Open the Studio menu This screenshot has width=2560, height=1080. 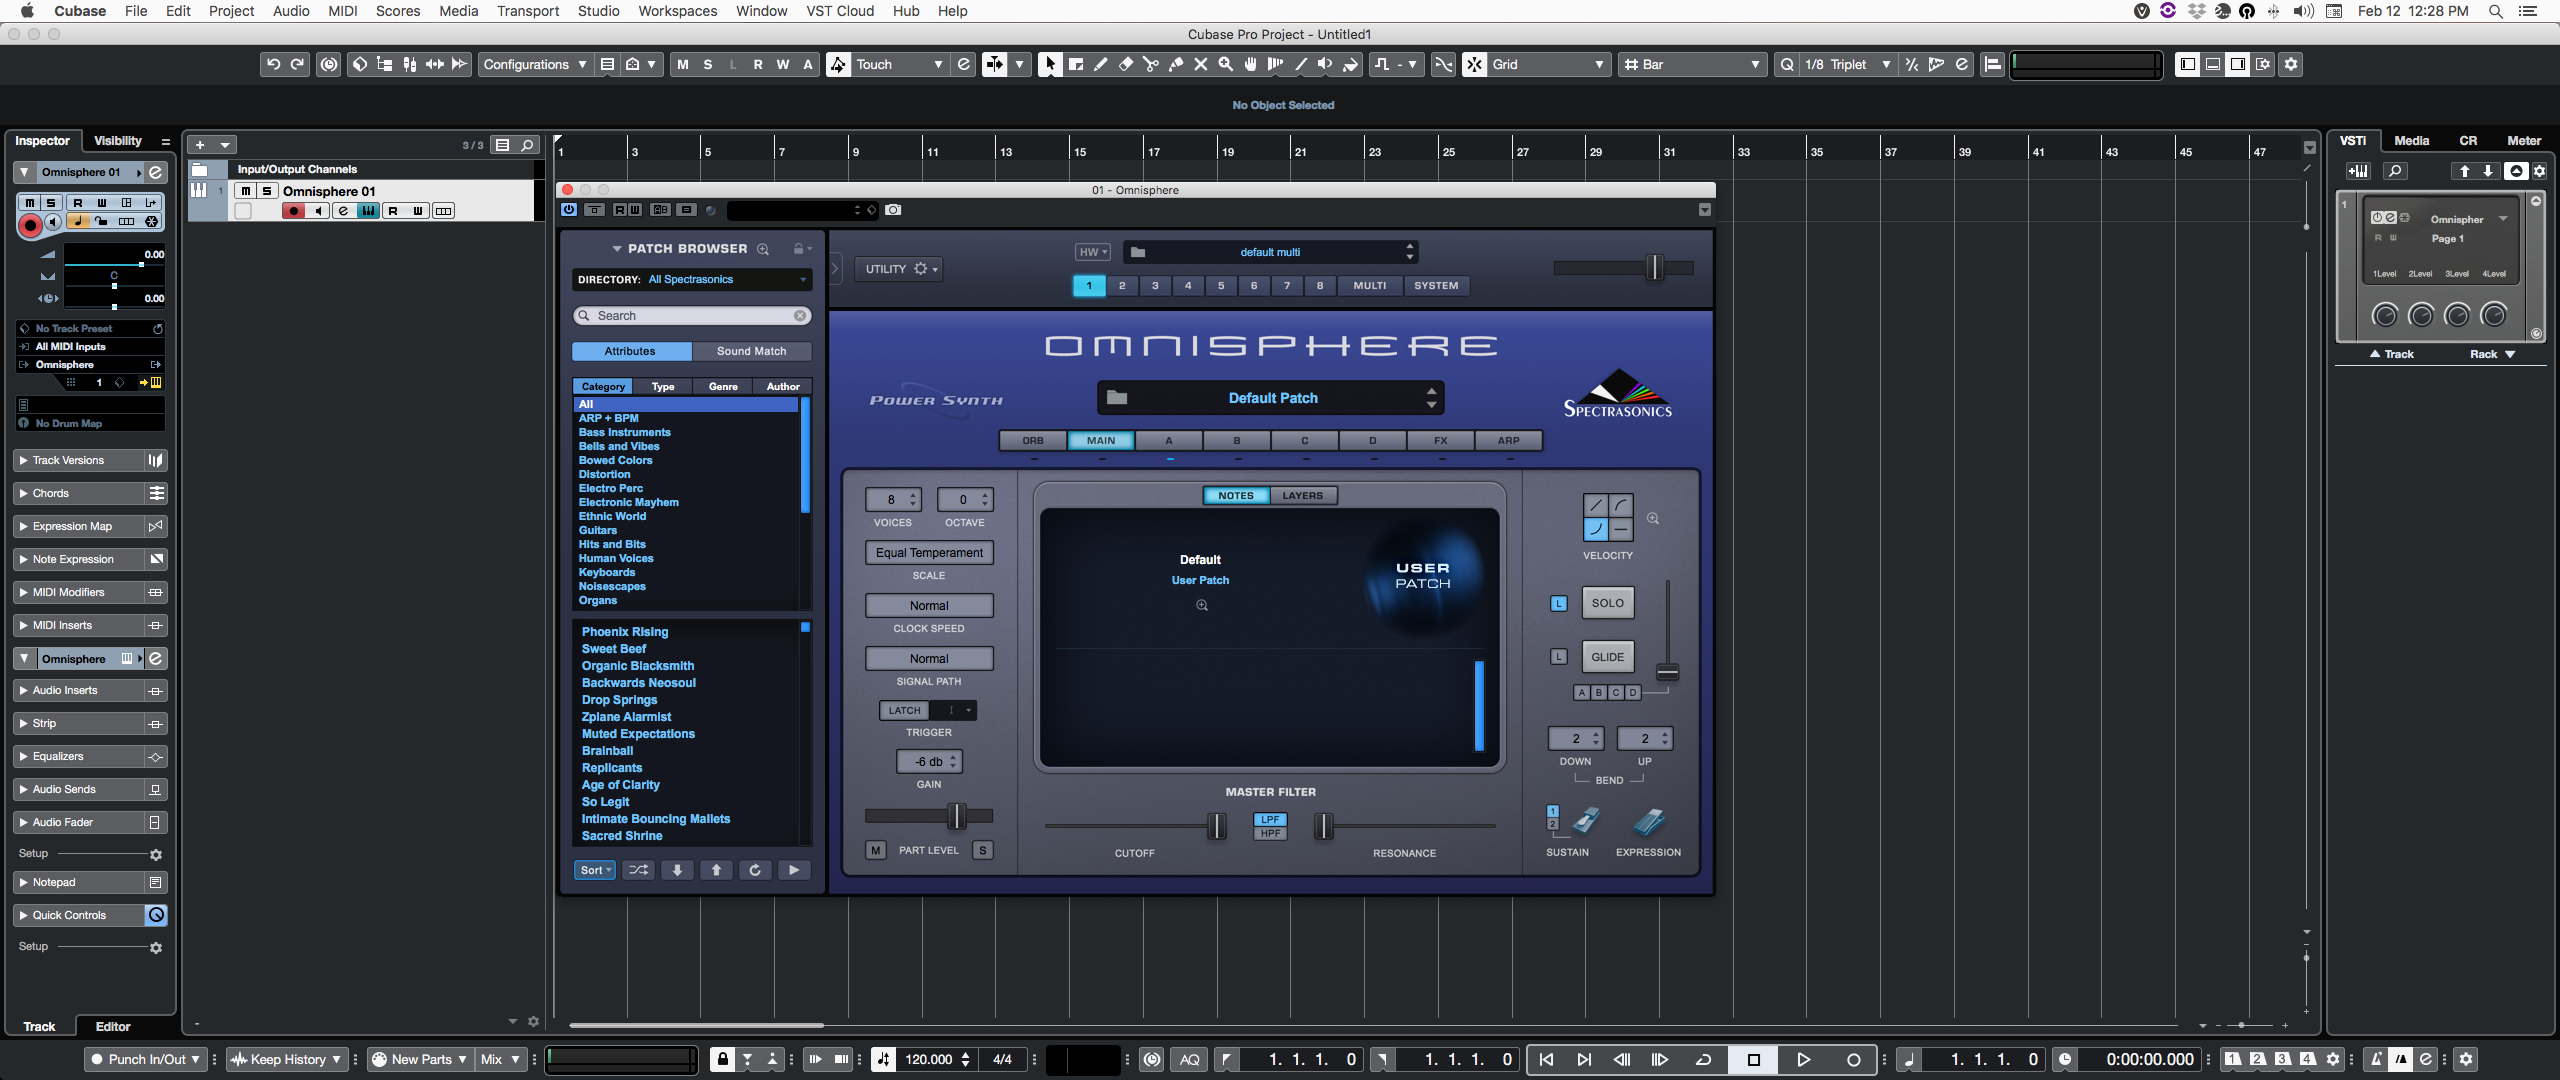598,11
